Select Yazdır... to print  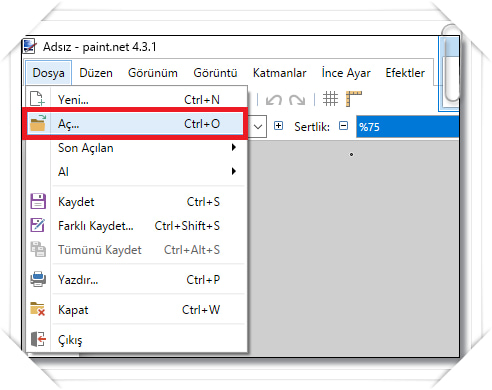tap(135, 280)
